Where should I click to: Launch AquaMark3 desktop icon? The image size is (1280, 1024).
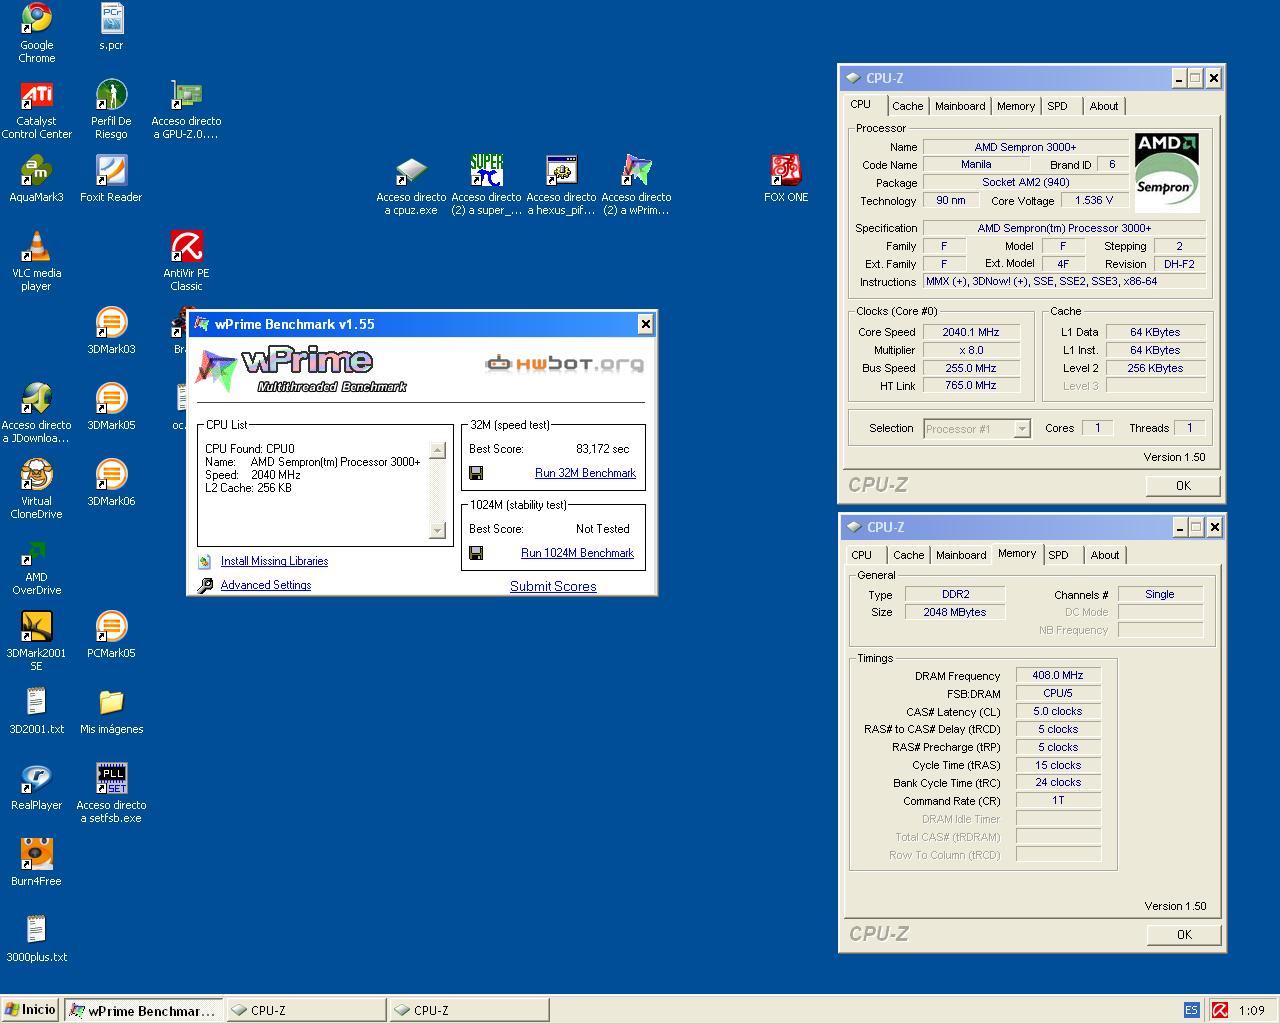(x=36, y=170)
